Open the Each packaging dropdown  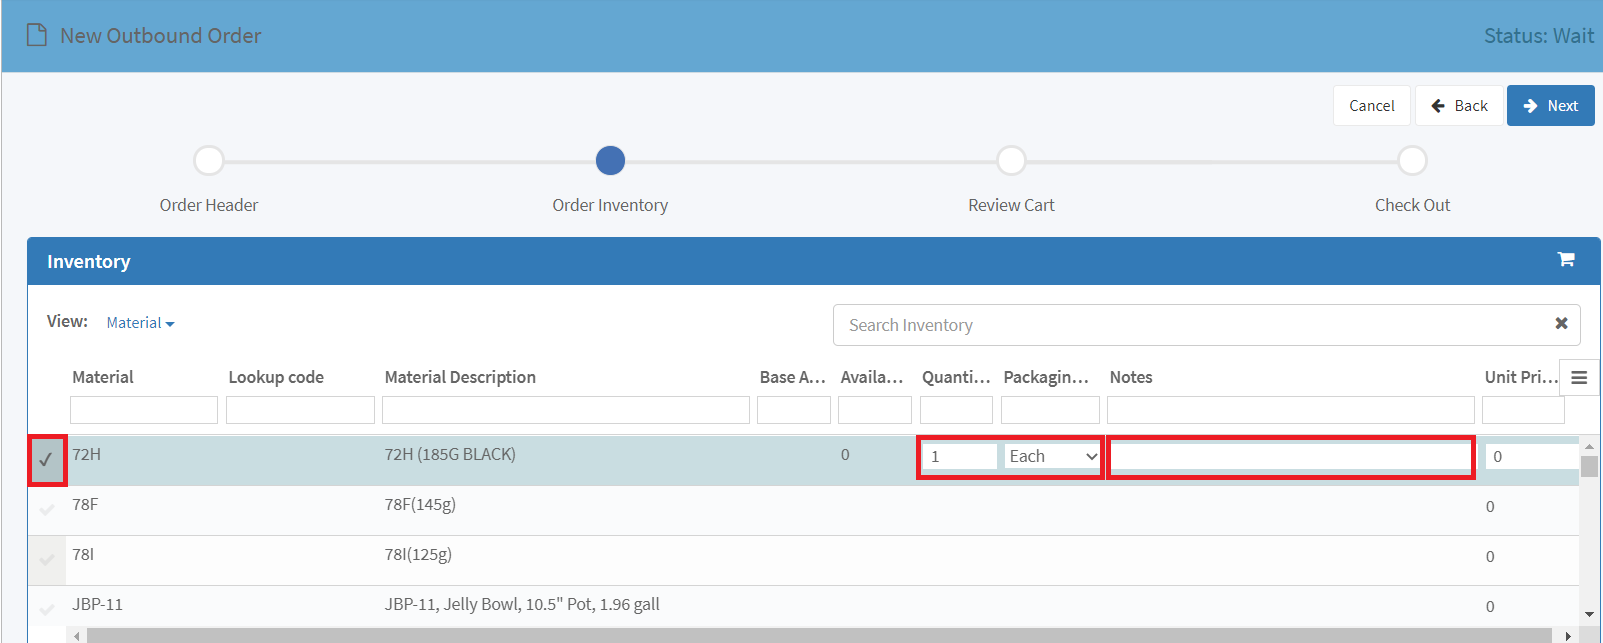click(x=1053, y=456)
